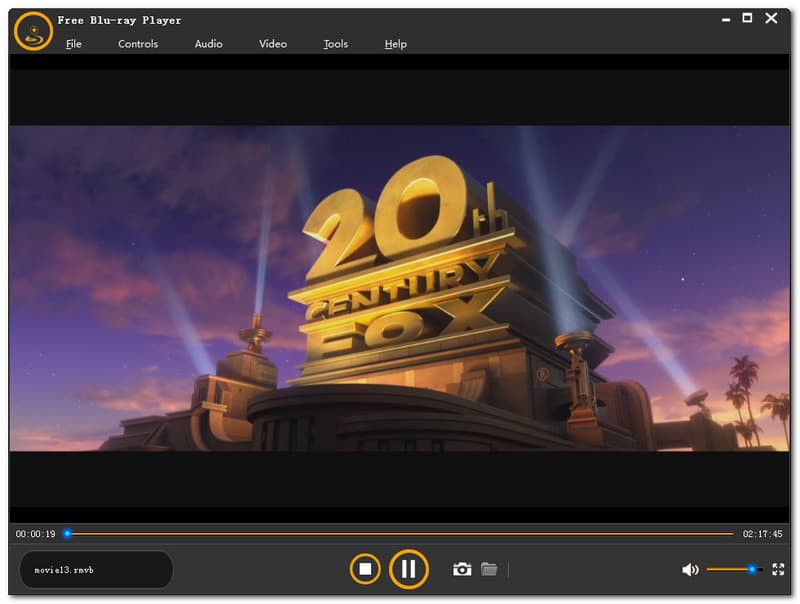Click the blue progress position marker

67,534
